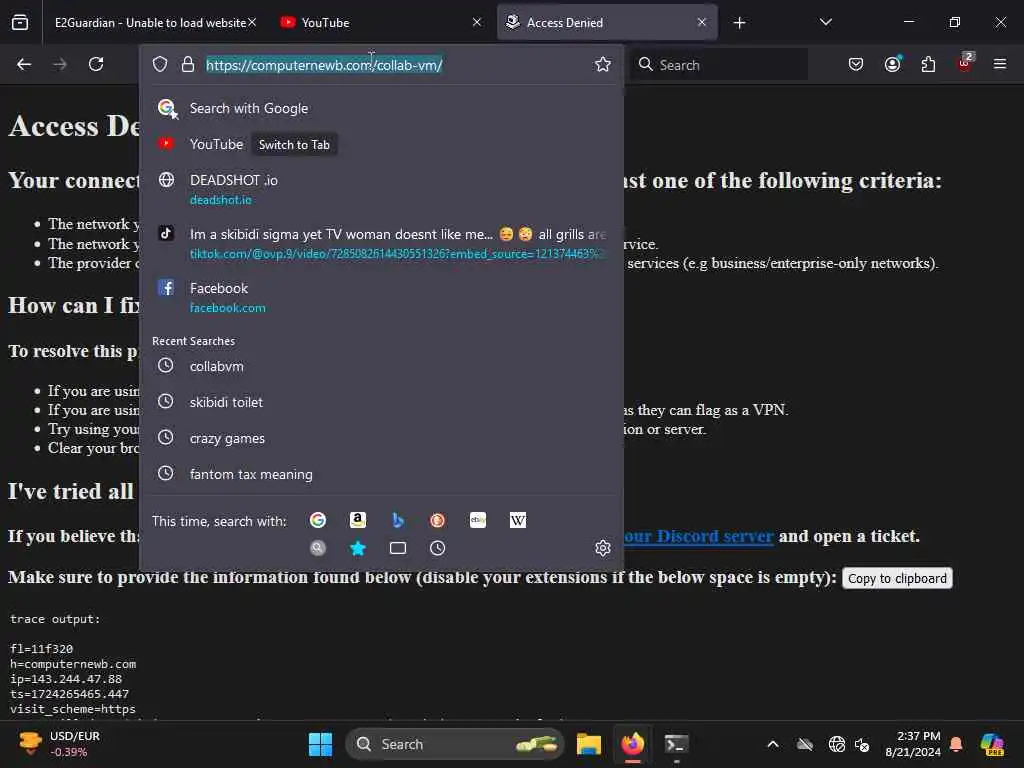Image resolution: width=1024 pixels, height=768 pixels.
Task: Pick recent search skibidi toilet
Action: point(381,402)
